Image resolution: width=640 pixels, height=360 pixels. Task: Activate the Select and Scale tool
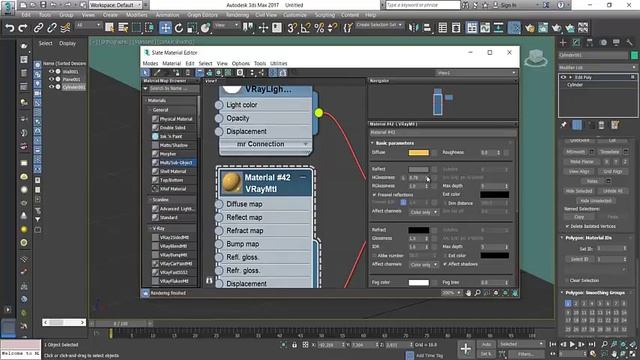pos(191,28)
